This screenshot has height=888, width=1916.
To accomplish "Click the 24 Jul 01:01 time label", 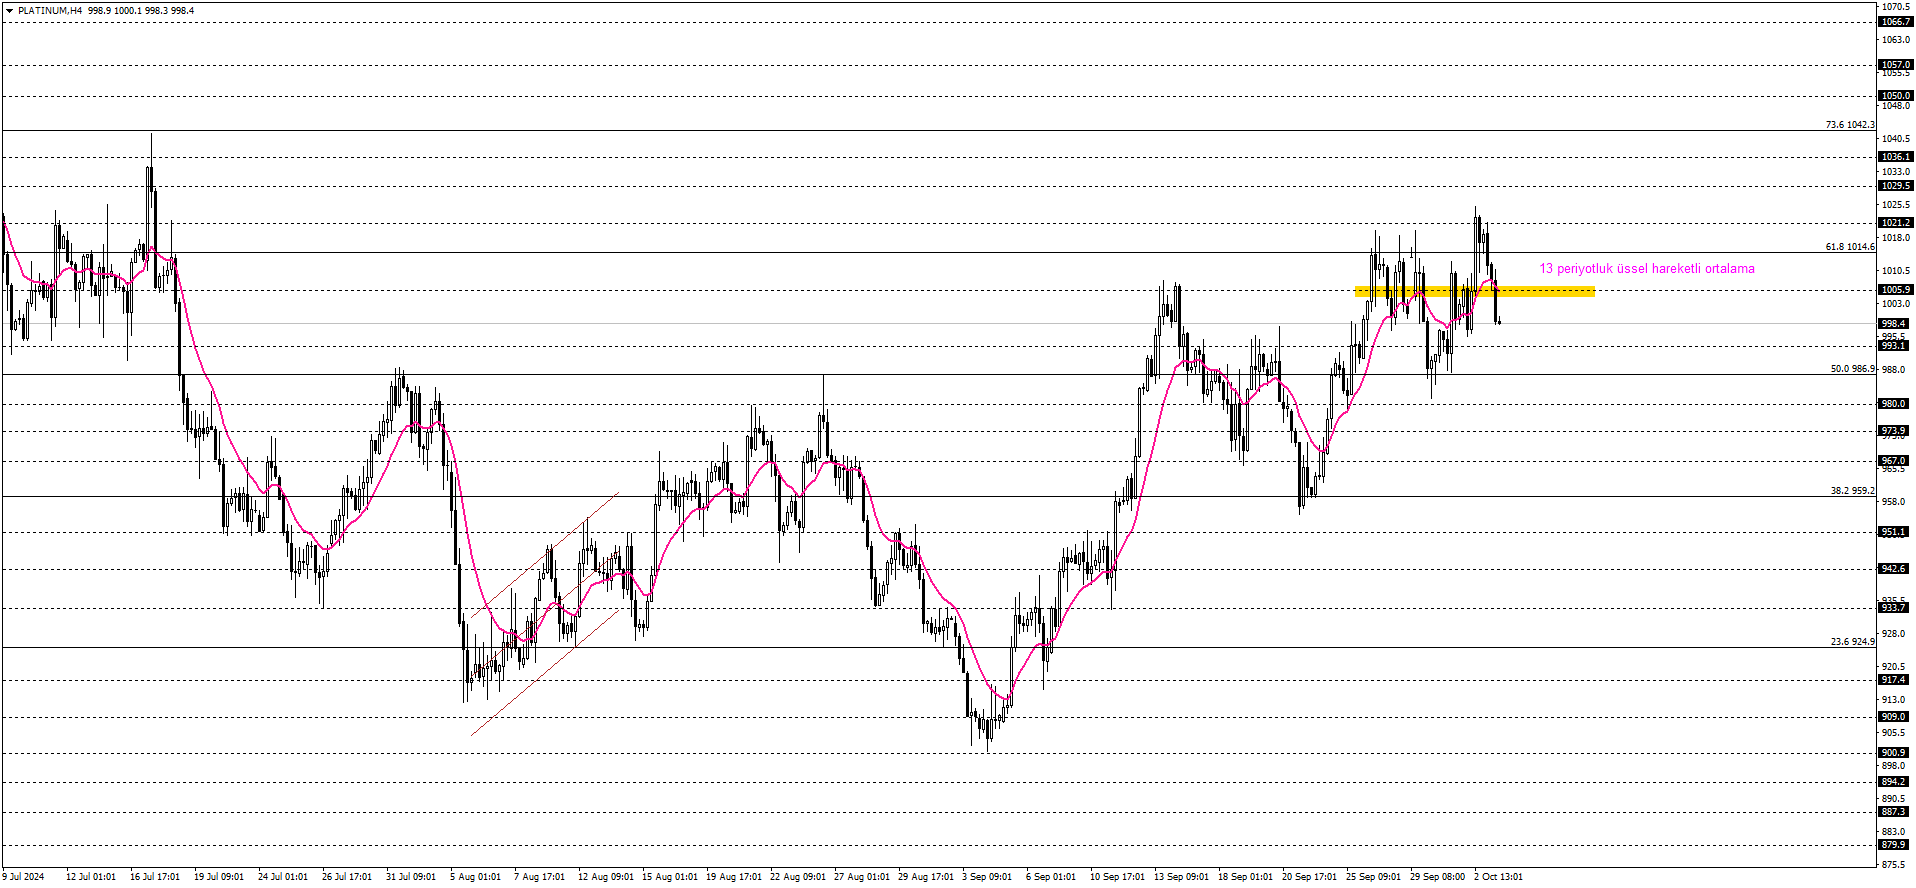I will pyautogui.click(x=283, y=877).
